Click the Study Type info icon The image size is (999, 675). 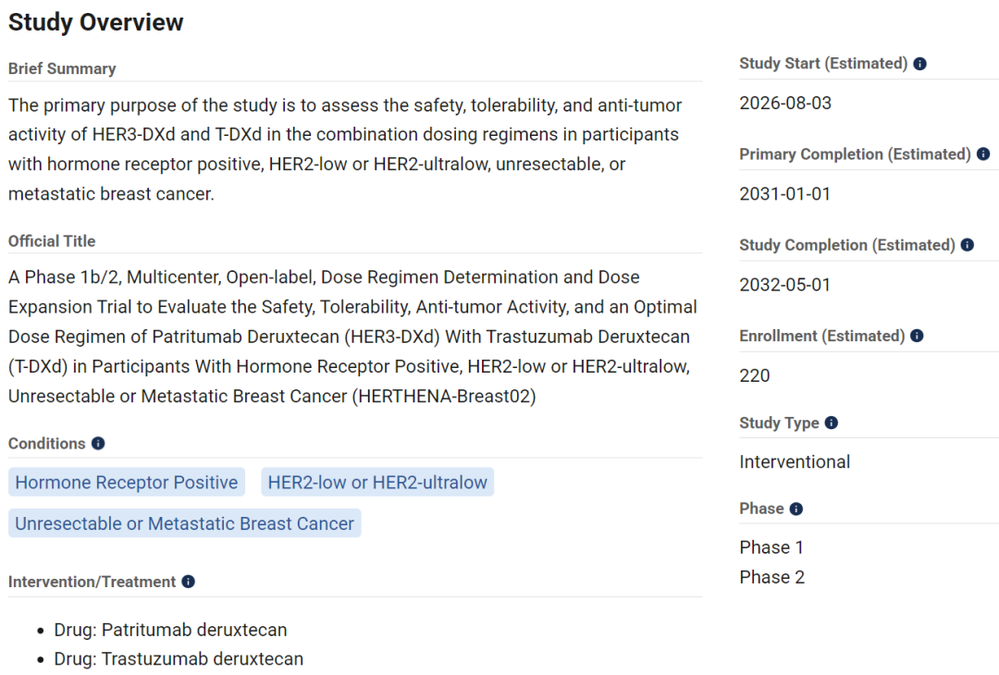point(831,423)
